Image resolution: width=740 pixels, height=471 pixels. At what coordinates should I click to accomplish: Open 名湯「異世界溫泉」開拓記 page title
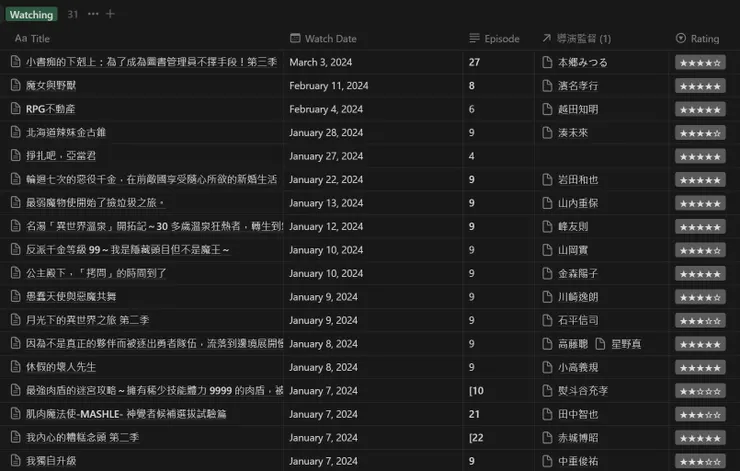tap(154, 226)
